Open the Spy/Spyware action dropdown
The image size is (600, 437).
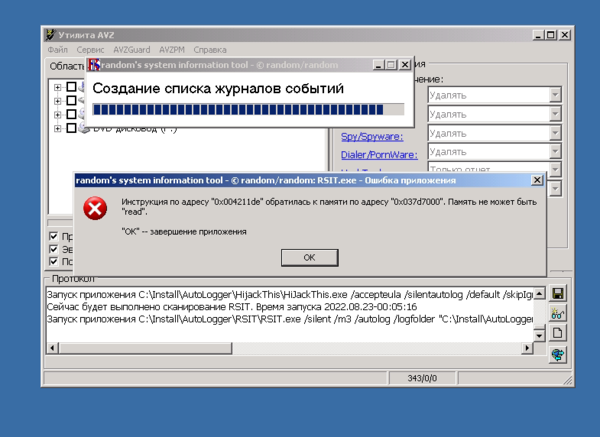point(555,133)
